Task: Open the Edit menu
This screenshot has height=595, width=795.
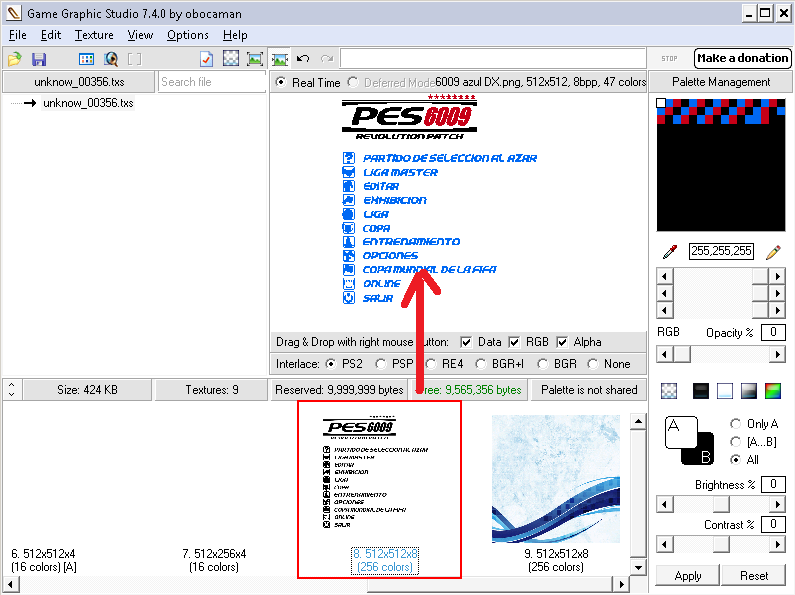Action: 51,35
